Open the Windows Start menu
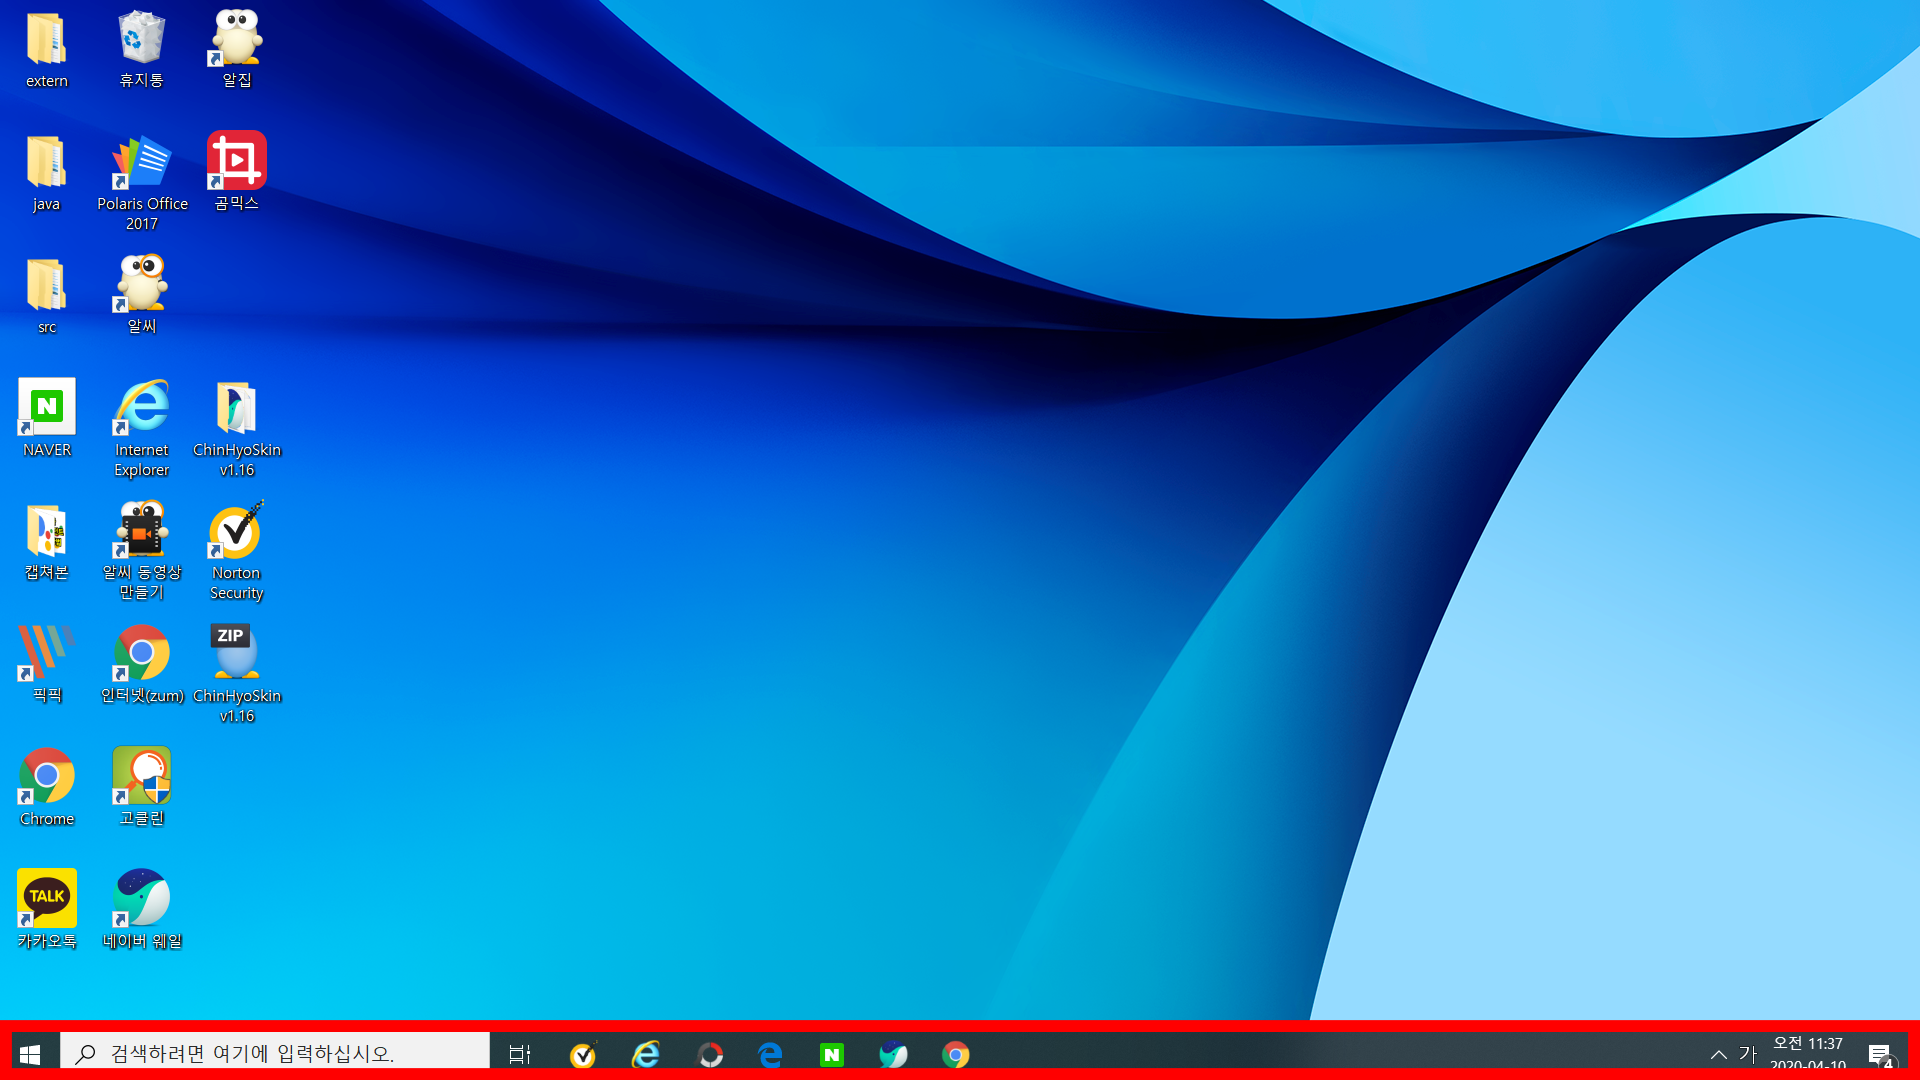This screenshot has height=1080, width=1920. click(x=30, y=1054)
